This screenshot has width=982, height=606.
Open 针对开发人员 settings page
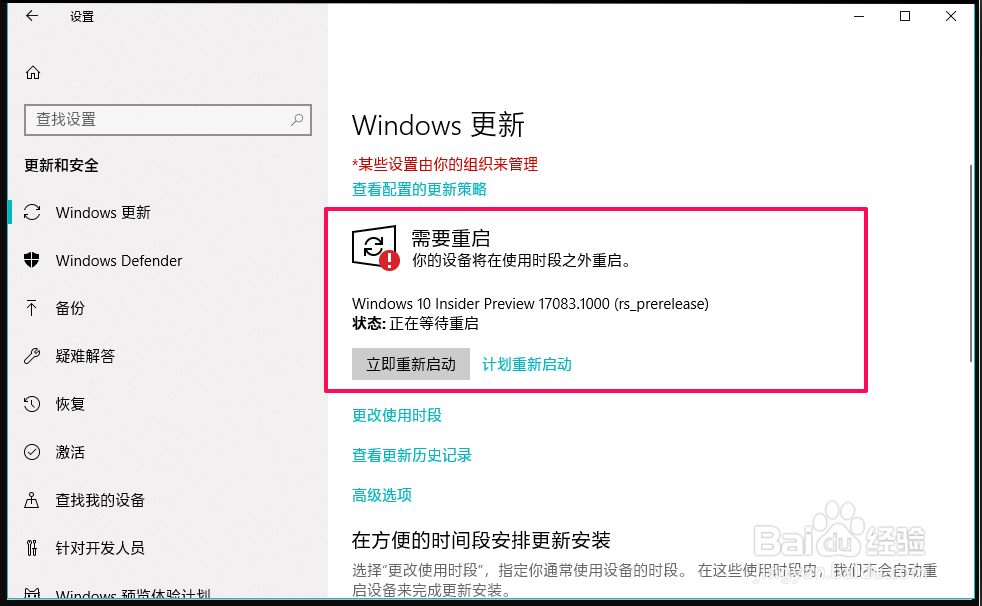tap(100, 548)
